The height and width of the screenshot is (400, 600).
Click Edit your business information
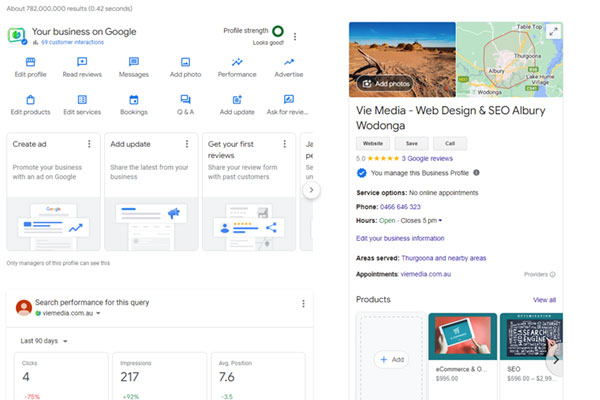[400, 238]
